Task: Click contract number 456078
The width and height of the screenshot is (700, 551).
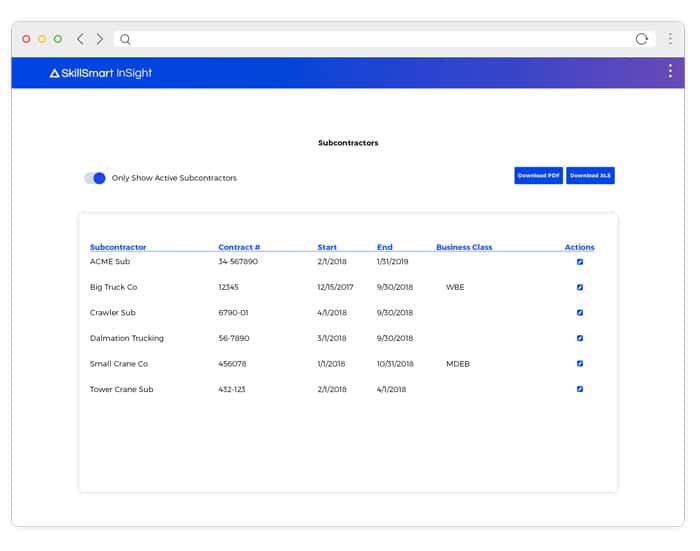Action: pyautogui.click(x=232, y=363)
